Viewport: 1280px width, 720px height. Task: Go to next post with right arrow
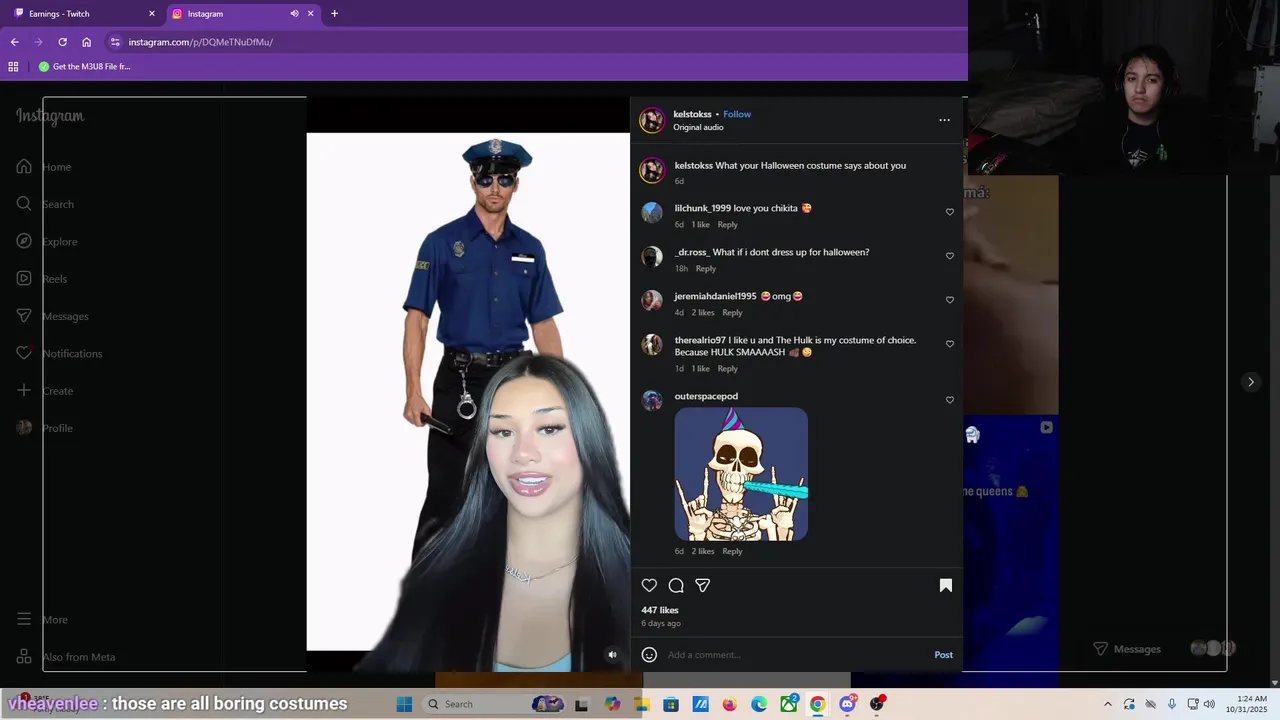1250,382
